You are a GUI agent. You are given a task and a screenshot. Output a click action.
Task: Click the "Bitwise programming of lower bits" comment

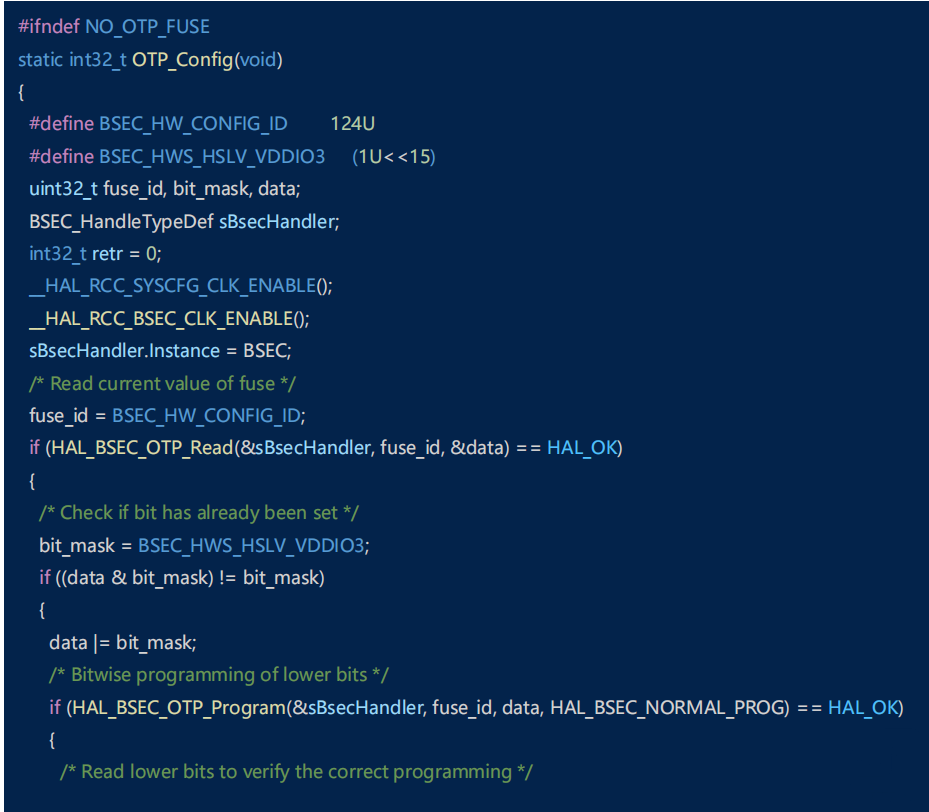(219, 675)
